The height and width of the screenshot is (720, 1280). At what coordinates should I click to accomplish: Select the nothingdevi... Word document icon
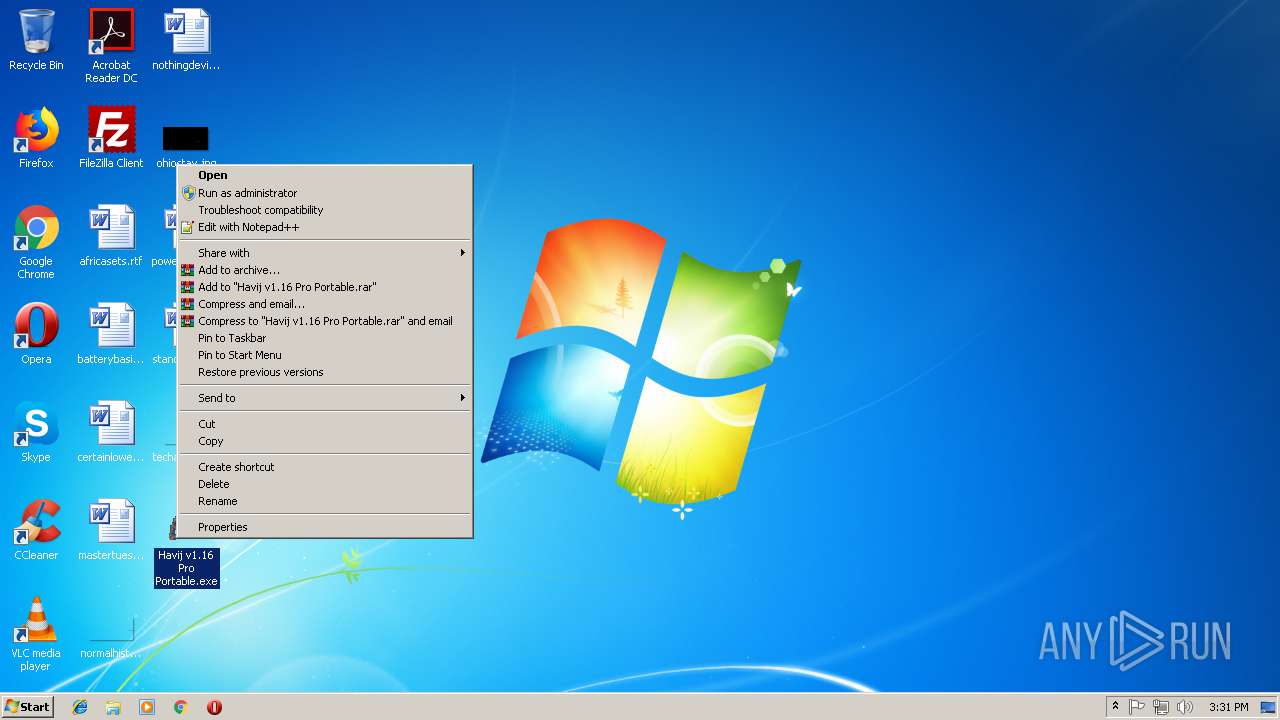(x=186, y=40)
